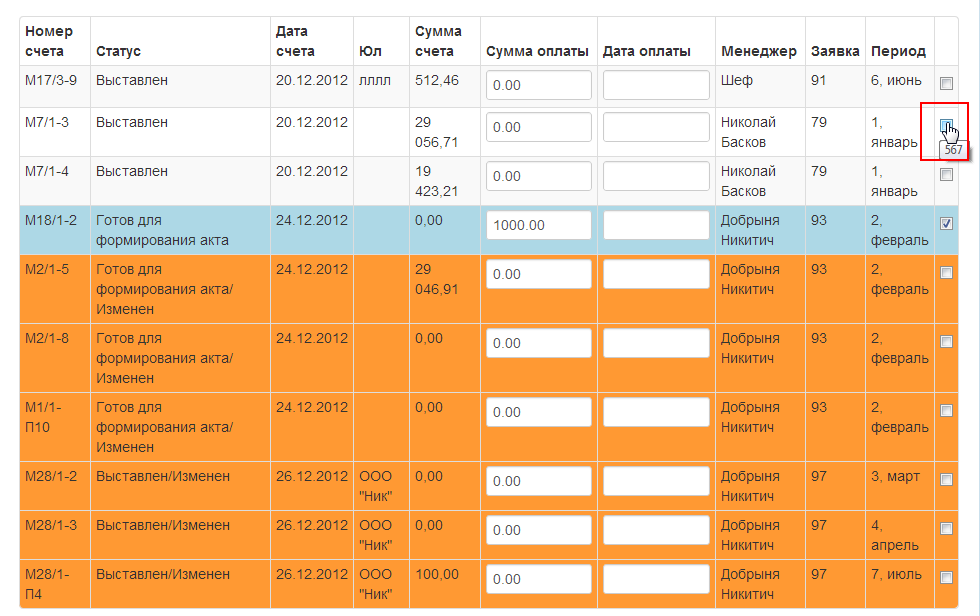Tick the checkbox for invoice M7/1-4
Image resolution: width=980 pixels, height=616 pixels.
click(x=946, y=174)
